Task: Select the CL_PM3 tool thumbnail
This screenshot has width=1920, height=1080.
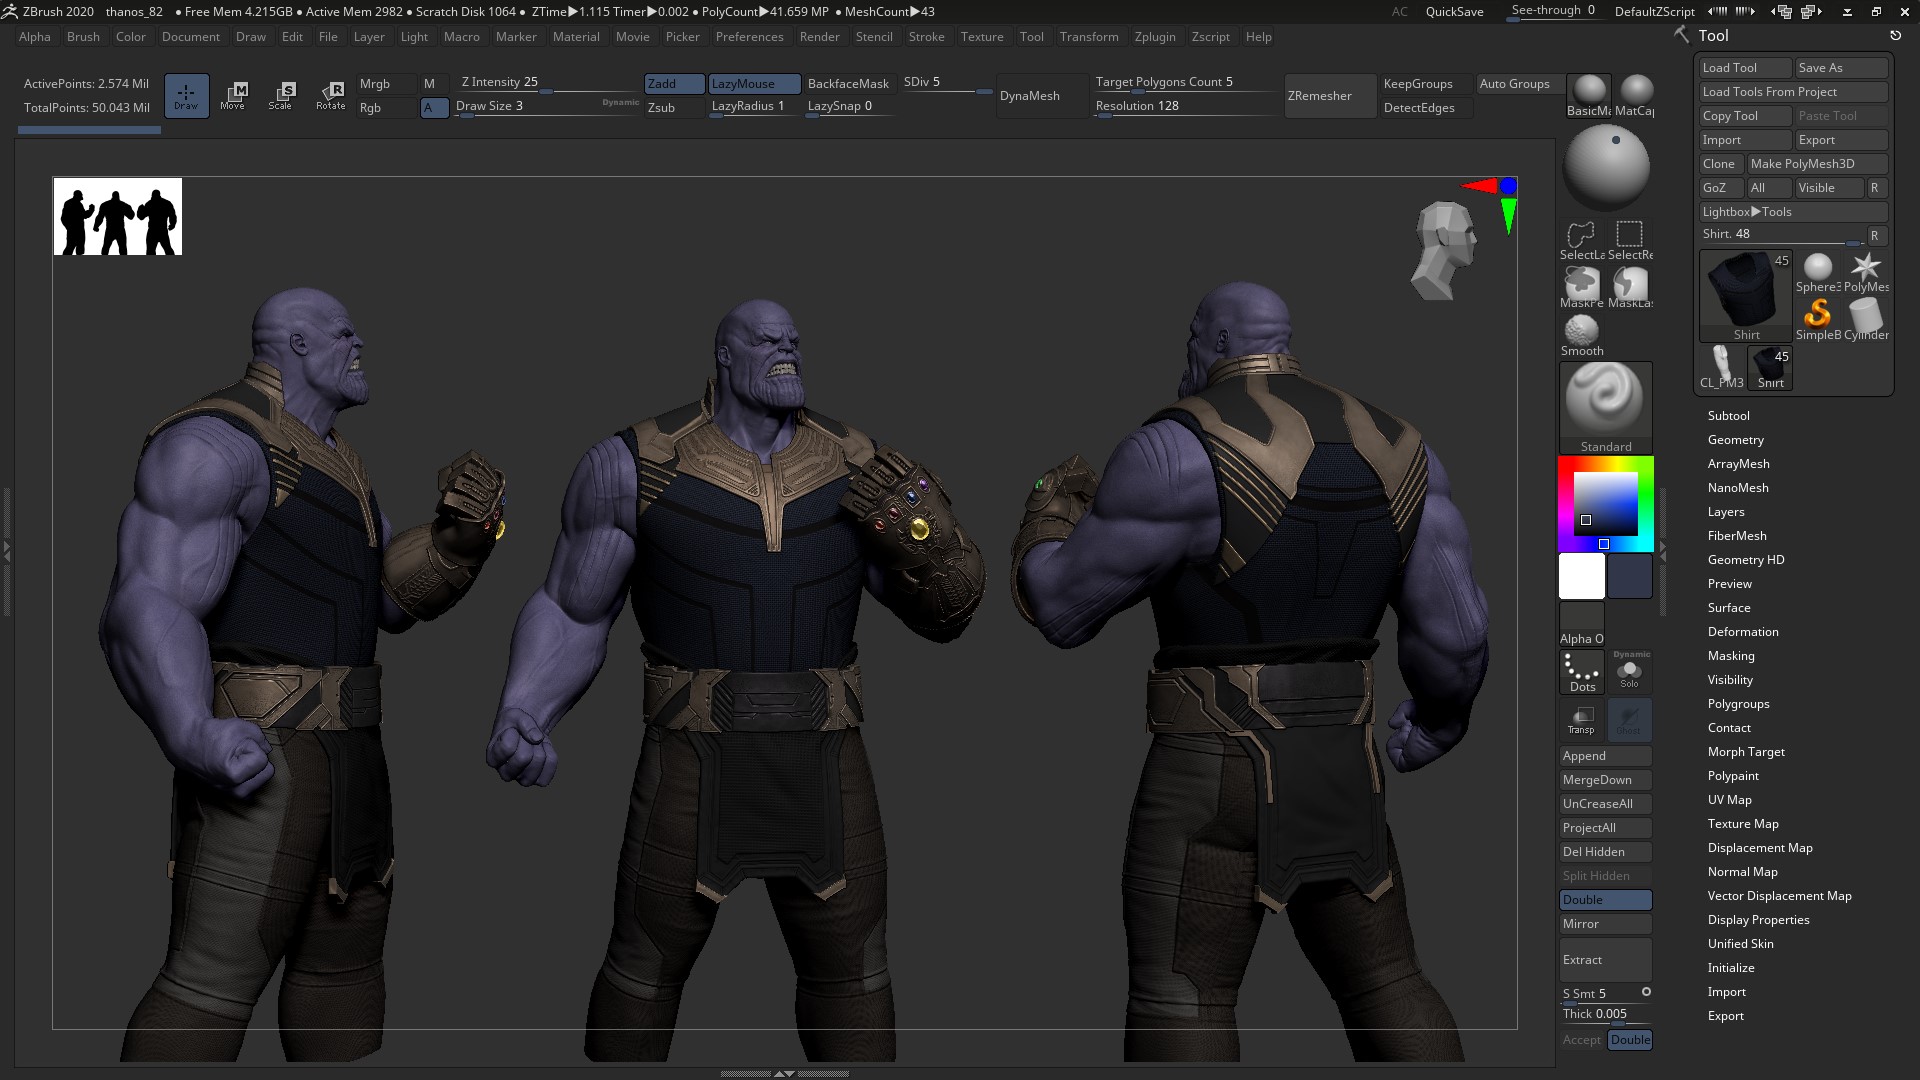Action: point(1722,367)
